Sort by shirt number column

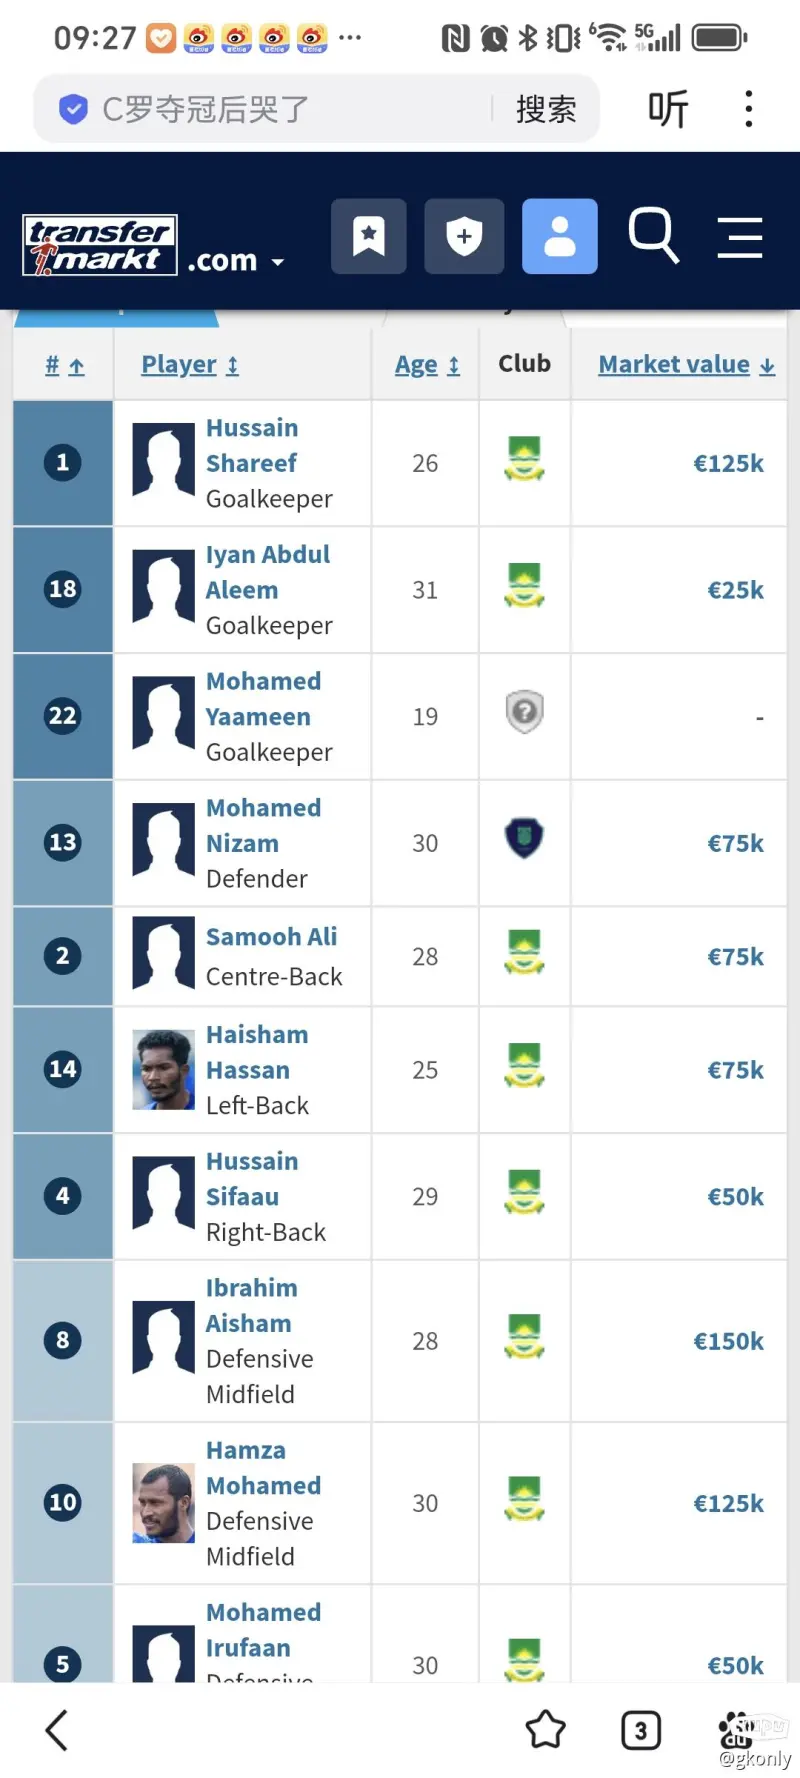point(64,366)
